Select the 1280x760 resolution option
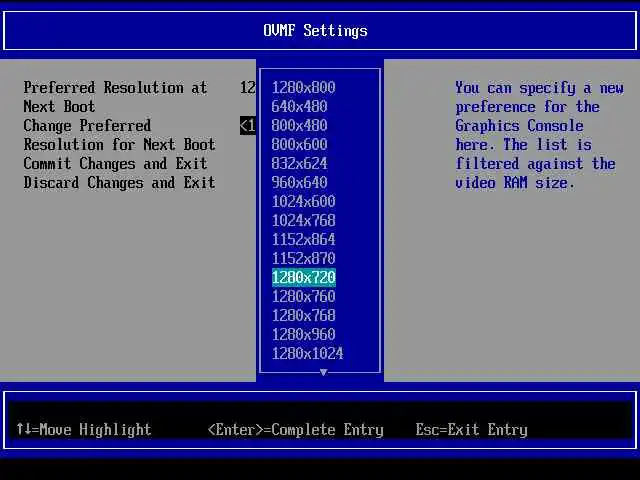The height and width of the screenshot is (480, 640). pyautogui.click(x=303, y=296)
